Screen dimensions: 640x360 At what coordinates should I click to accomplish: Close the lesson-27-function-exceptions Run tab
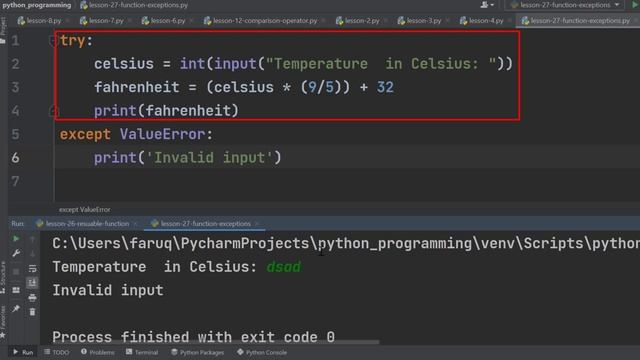[x=257, y=224]
